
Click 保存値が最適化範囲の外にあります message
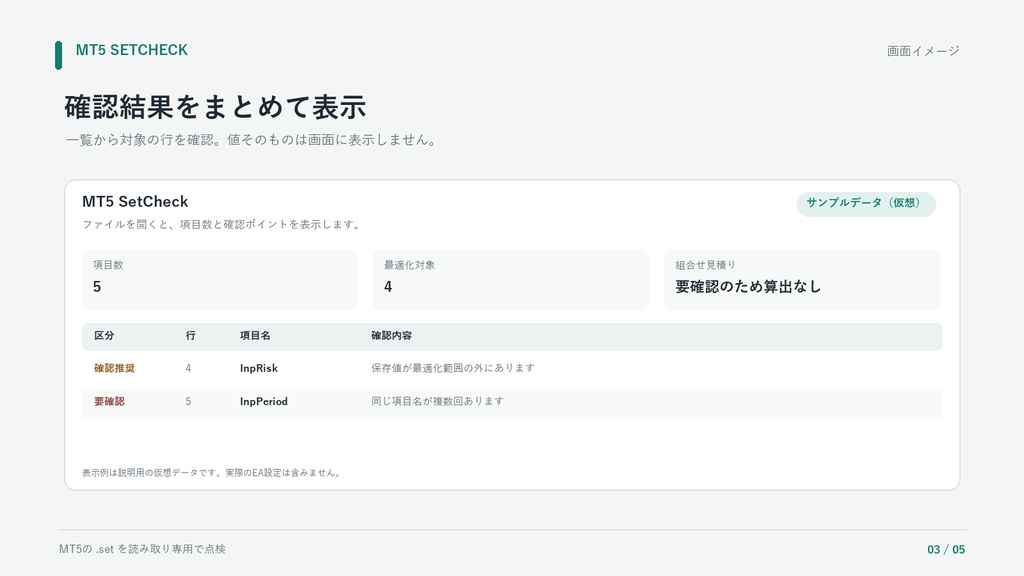pos(453,368)
